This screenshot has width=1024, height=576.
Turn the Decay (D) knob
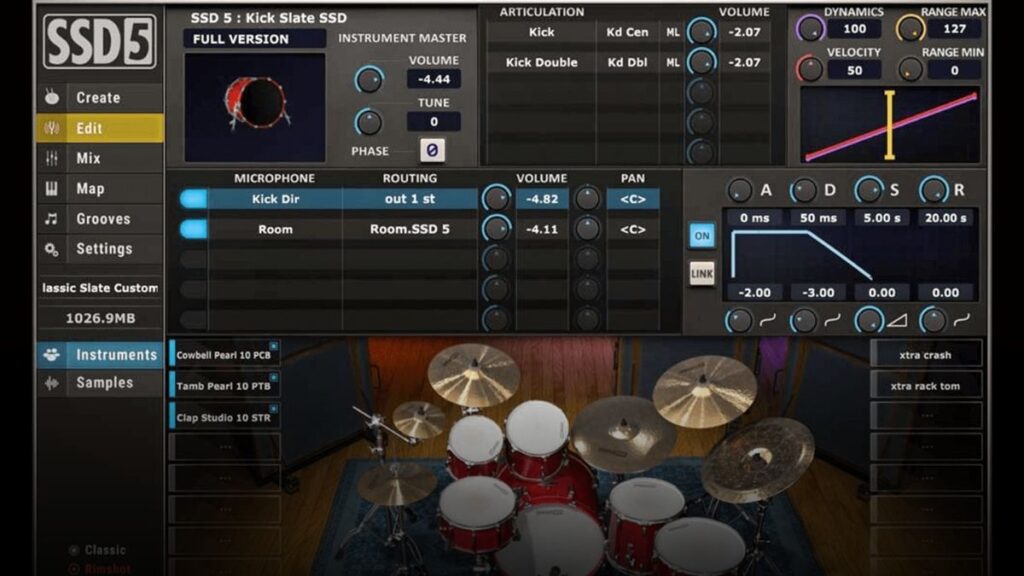(803, 191)
